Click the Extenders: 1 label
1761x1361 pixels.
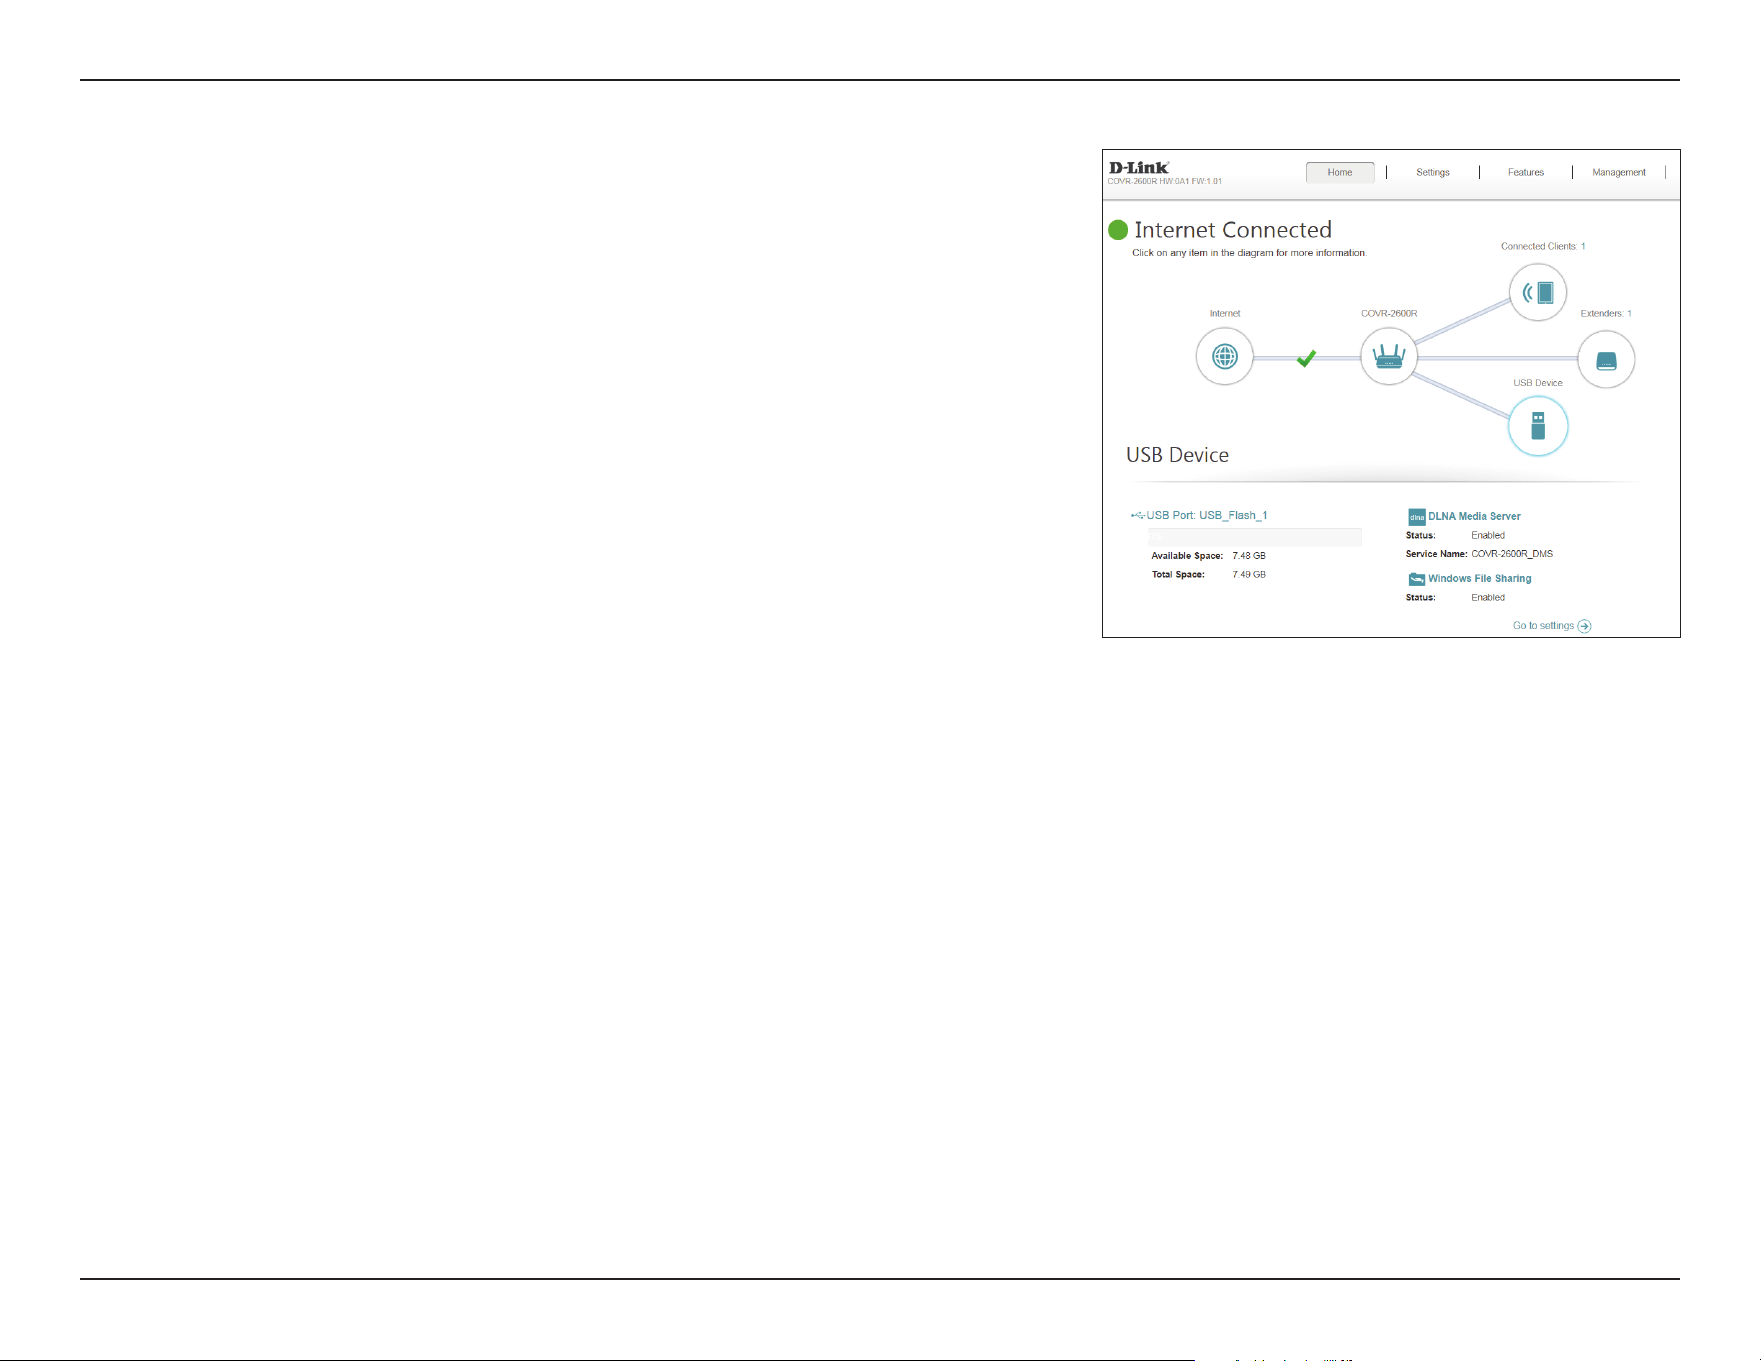click(x=1606, y=314)
